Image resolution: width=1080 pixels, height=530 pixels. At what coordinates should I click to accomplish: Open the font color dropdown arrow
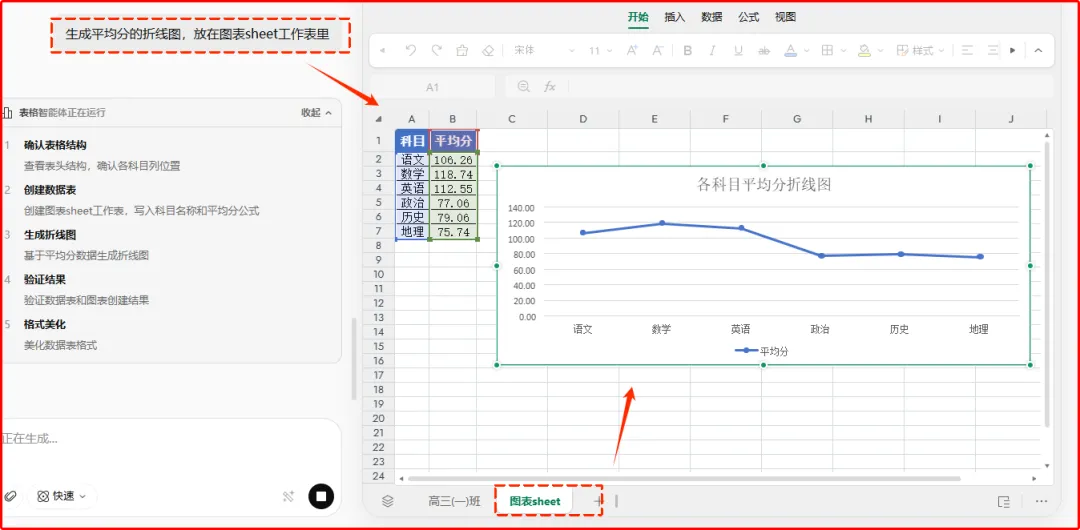807,51
